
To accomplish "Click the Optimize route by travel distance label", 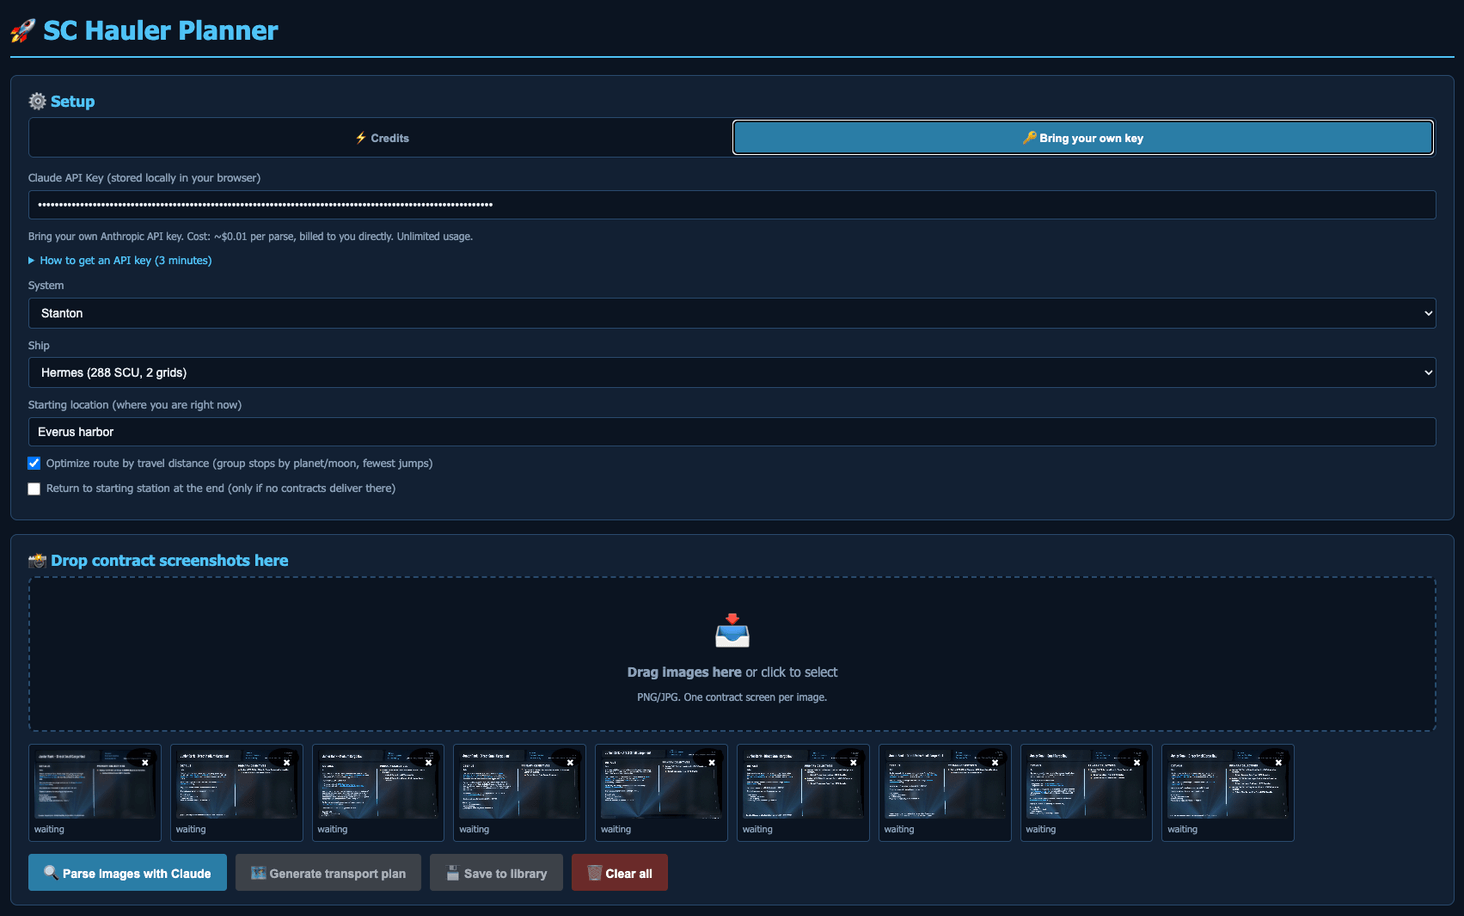I will (x=239, y=463).
